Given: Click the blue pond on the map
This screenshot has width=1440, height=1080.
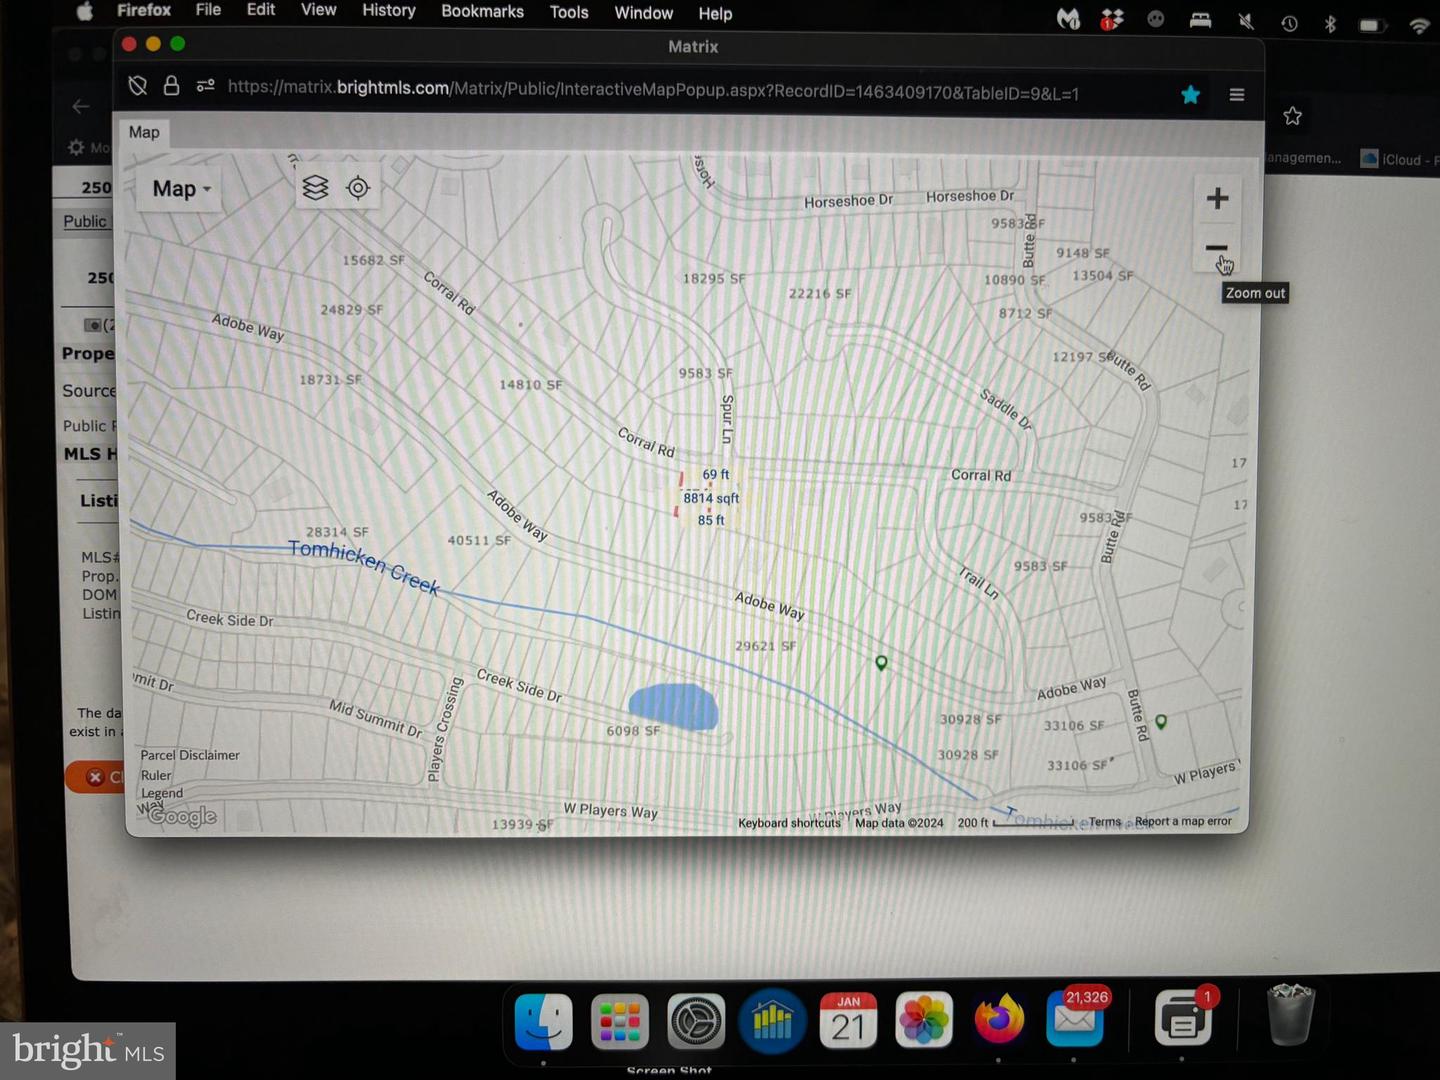Looking at the screenshot, I should pyautogui.click(x=673, y=707).
